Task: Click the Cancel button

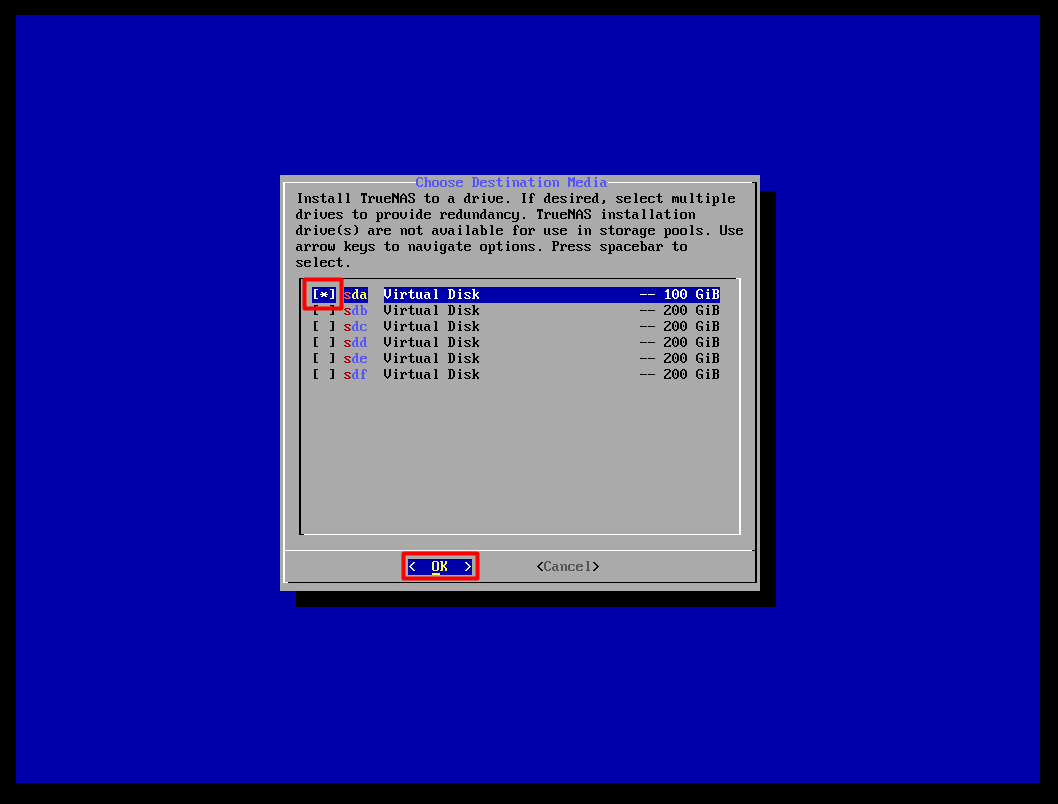Action: pos(567,566)
